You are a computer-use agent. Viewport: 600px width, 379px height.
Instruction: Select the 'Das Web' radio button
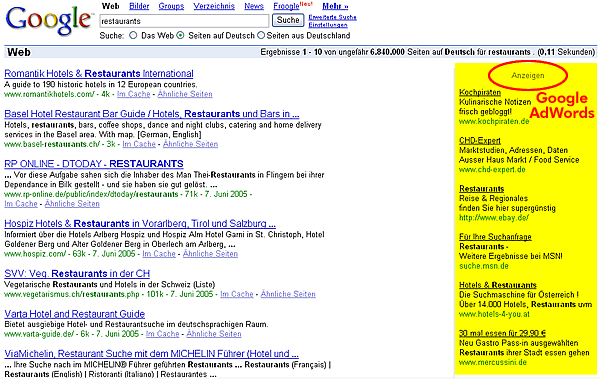click(x=133, y=36)
